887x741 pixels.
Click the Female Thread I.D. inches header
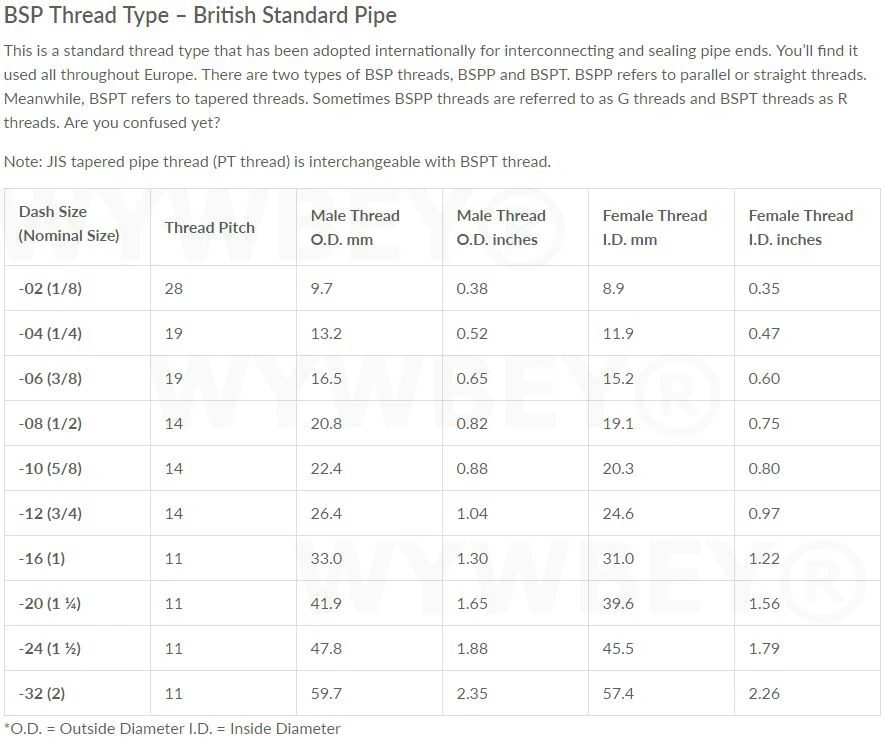coord(800,227)
